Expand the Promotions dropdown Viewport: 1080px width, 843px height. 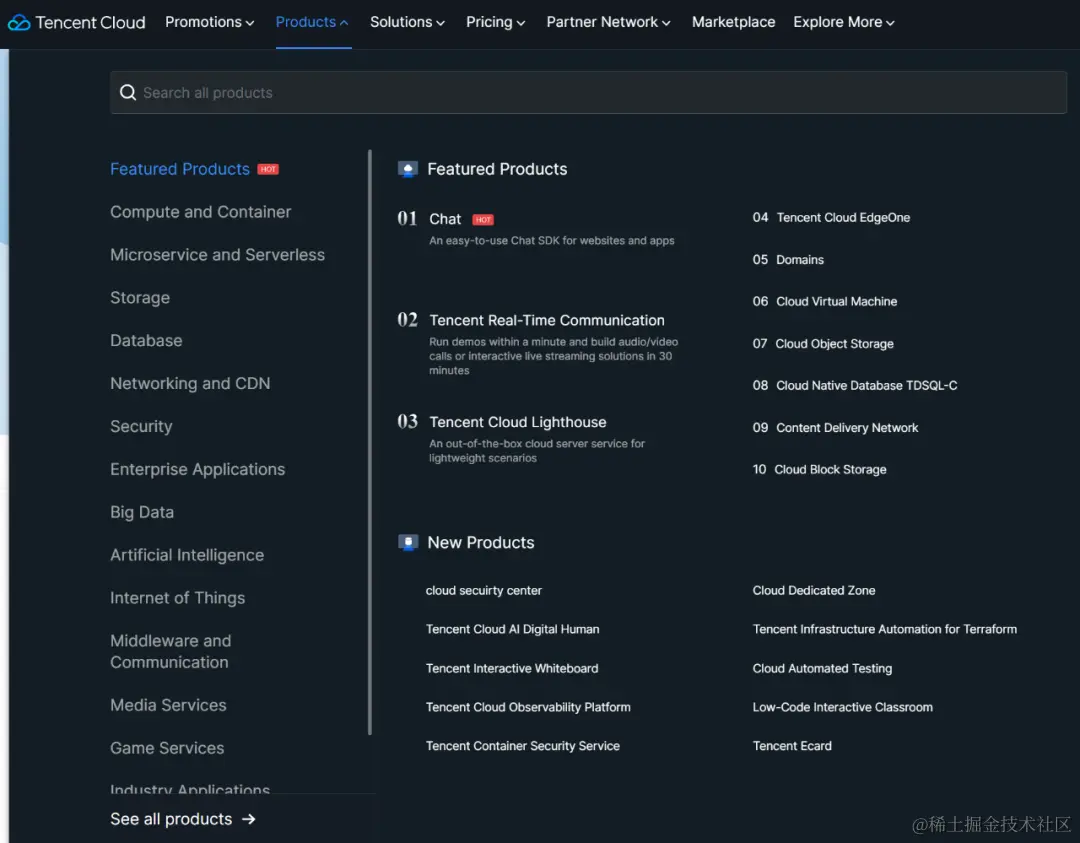[x=210, y=22]
